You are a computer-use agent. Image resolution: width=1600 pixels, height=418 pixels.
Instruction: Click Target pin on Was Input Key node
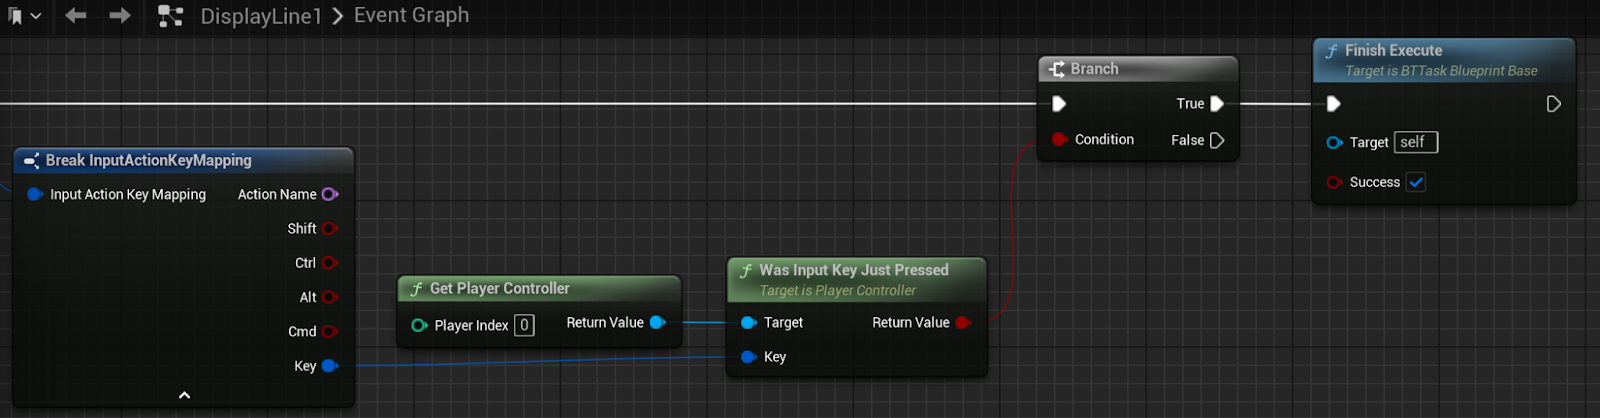[x=748, y=322]
